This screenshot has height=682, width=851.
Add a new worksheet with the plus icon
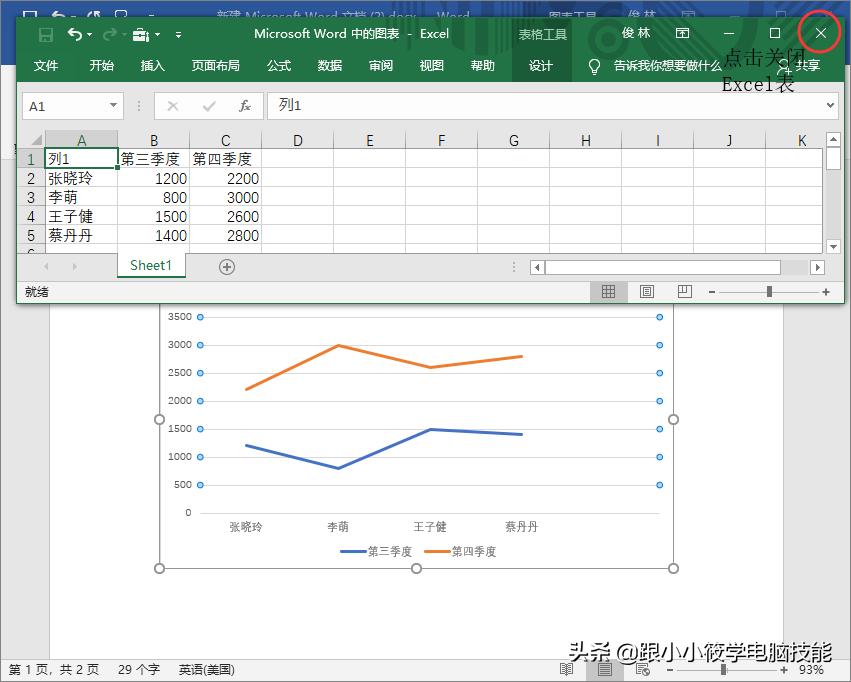pos(227,266)
